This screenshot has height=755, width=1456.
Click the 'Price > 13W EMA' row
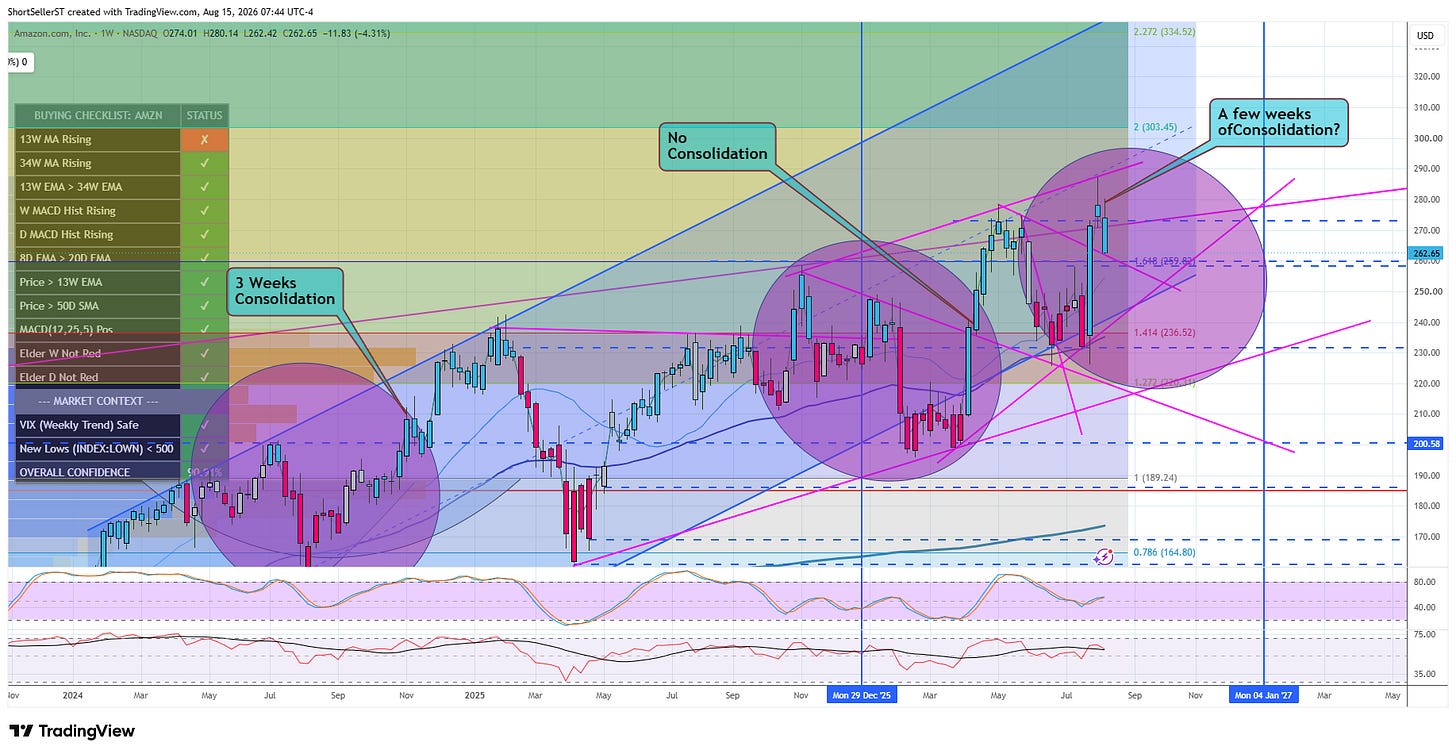point(97,282)
